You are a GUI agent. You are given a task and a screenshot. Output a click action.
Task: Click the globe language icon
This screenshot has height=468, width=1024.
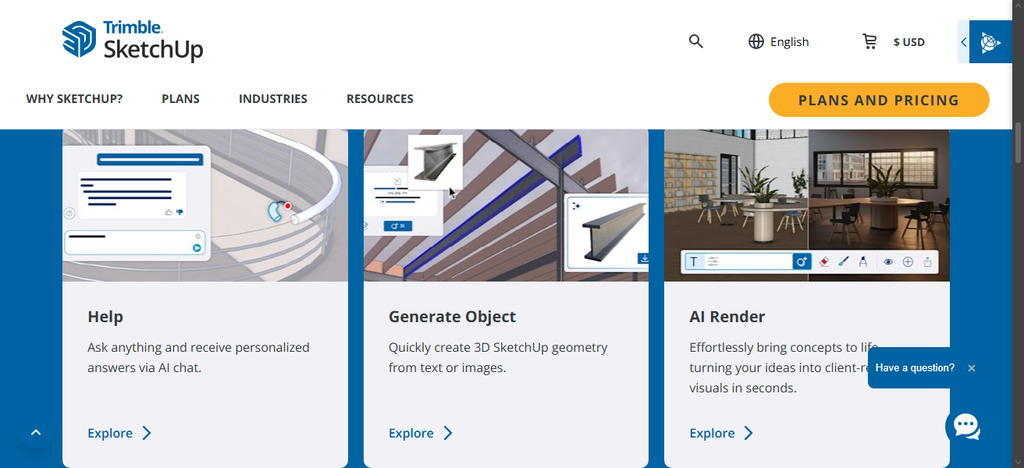[756, 42]
